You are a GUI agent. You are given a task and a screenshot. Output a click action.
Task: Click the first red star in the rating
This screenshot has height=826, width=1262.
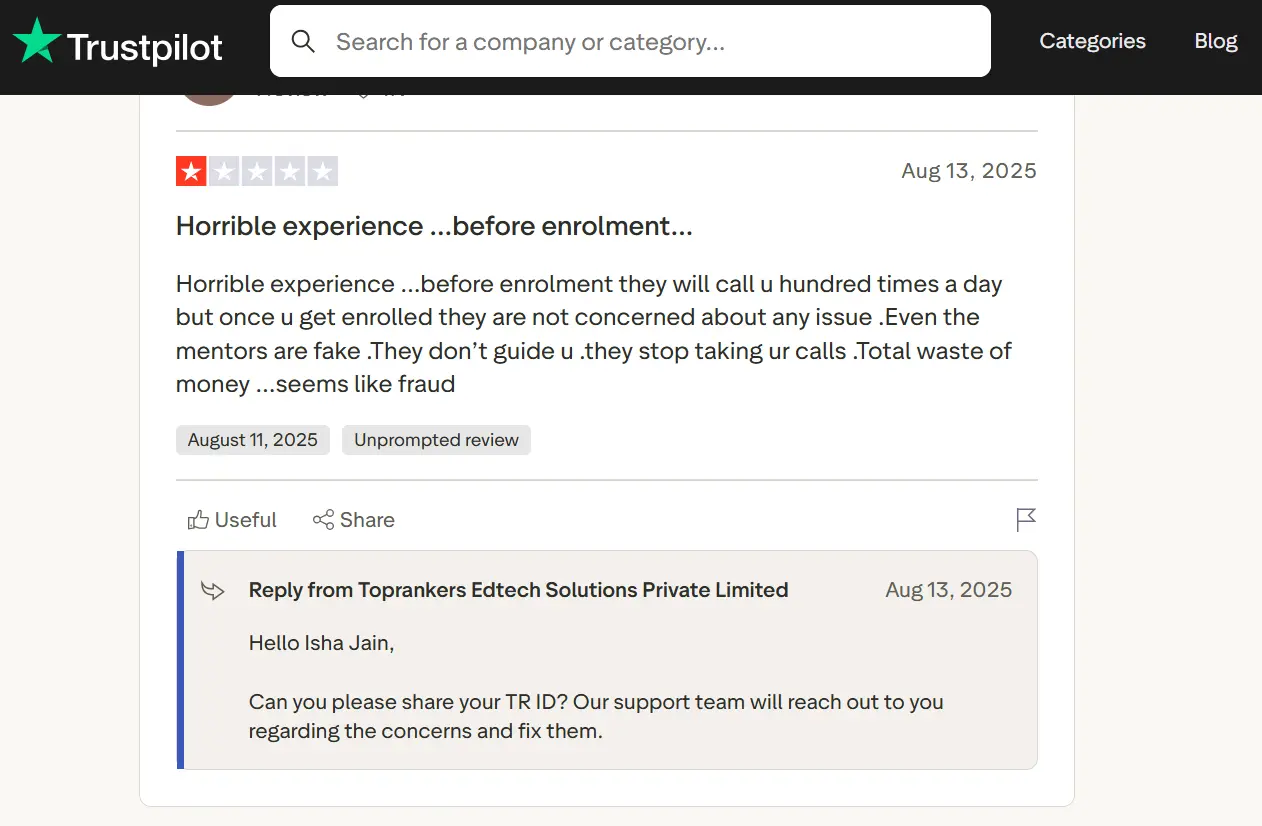point(190,170)
